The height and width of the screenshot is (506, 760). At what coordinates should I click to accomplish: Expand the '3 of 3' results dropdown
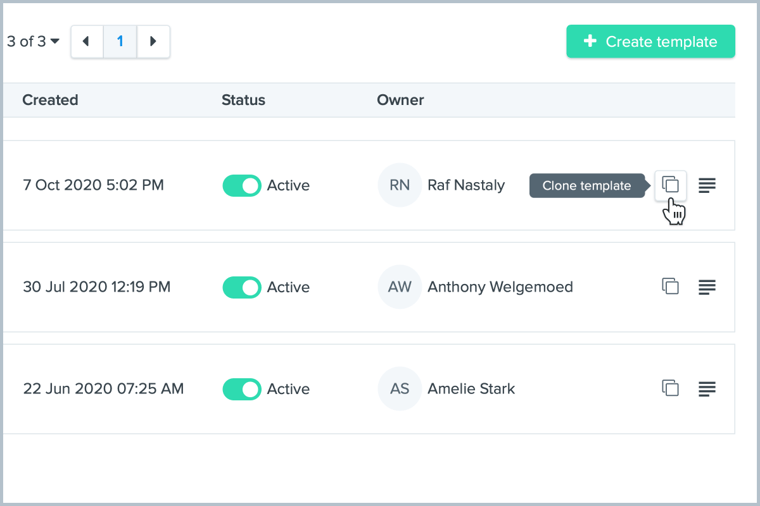[x=33, y=42]
